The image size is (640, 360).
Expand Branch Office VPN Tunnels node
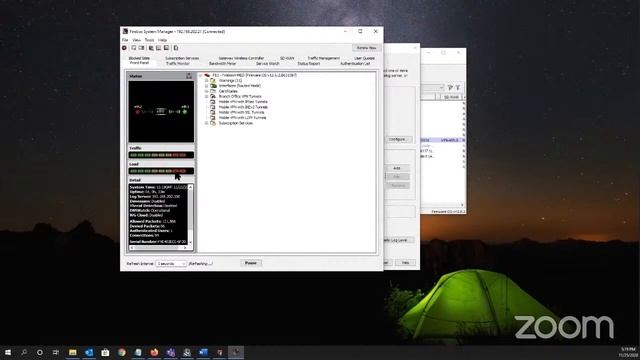[207, 96]
